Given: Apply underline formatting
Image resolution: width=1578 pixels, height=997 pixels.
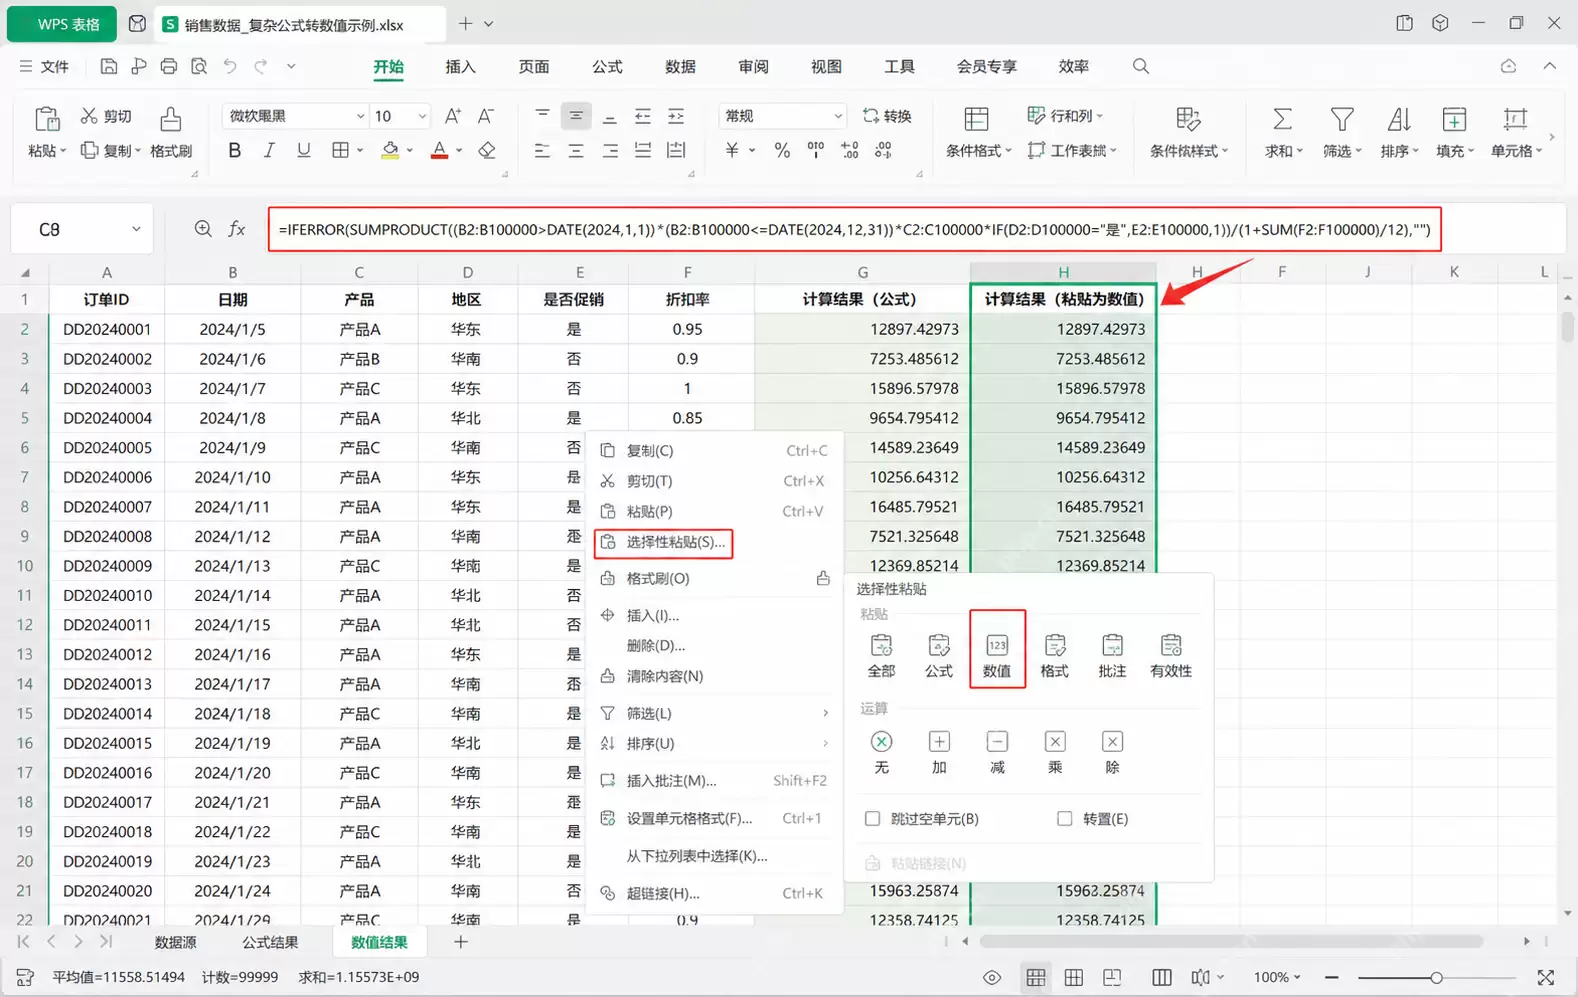Looking at the screenshot, I should tap(303, 150).
